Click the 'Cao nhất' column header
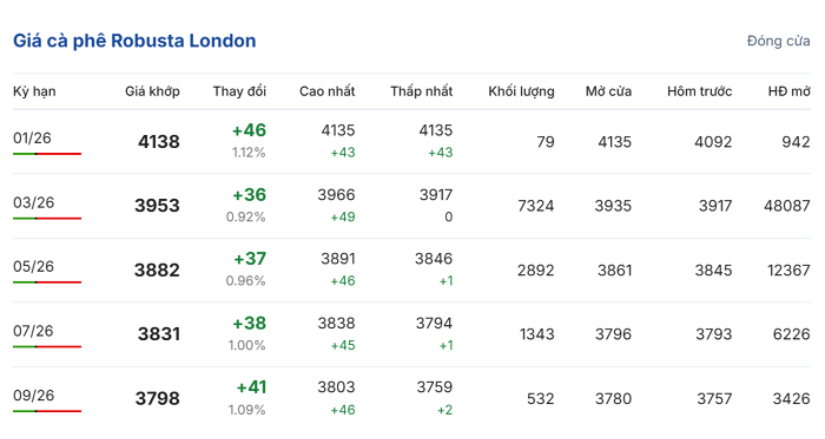This screenshot has height=439, width=825. click(327, 91)
